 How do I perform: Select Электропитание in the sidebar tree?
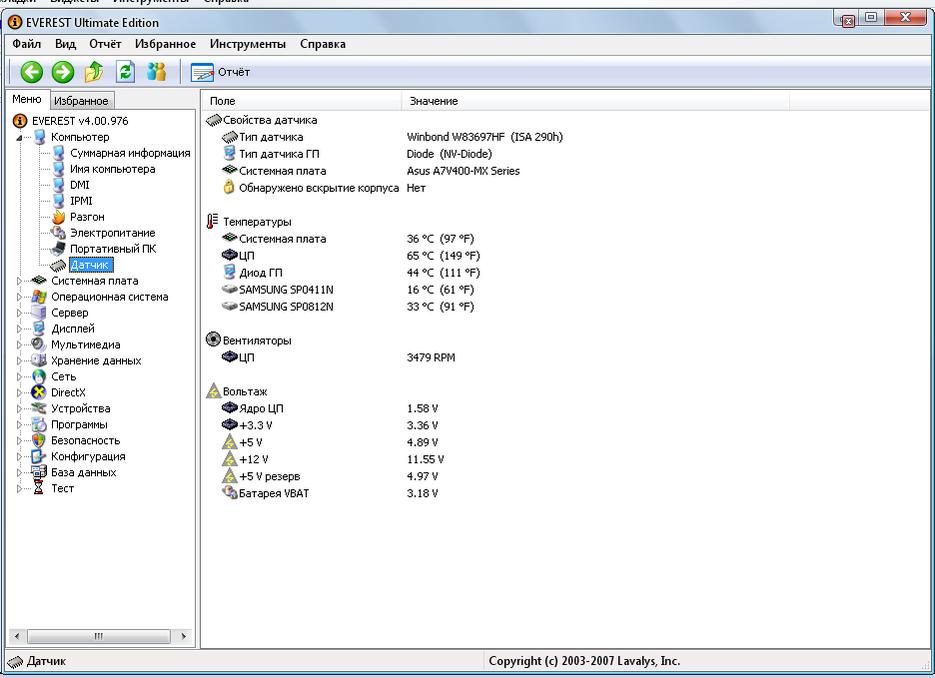coord(112,233)
